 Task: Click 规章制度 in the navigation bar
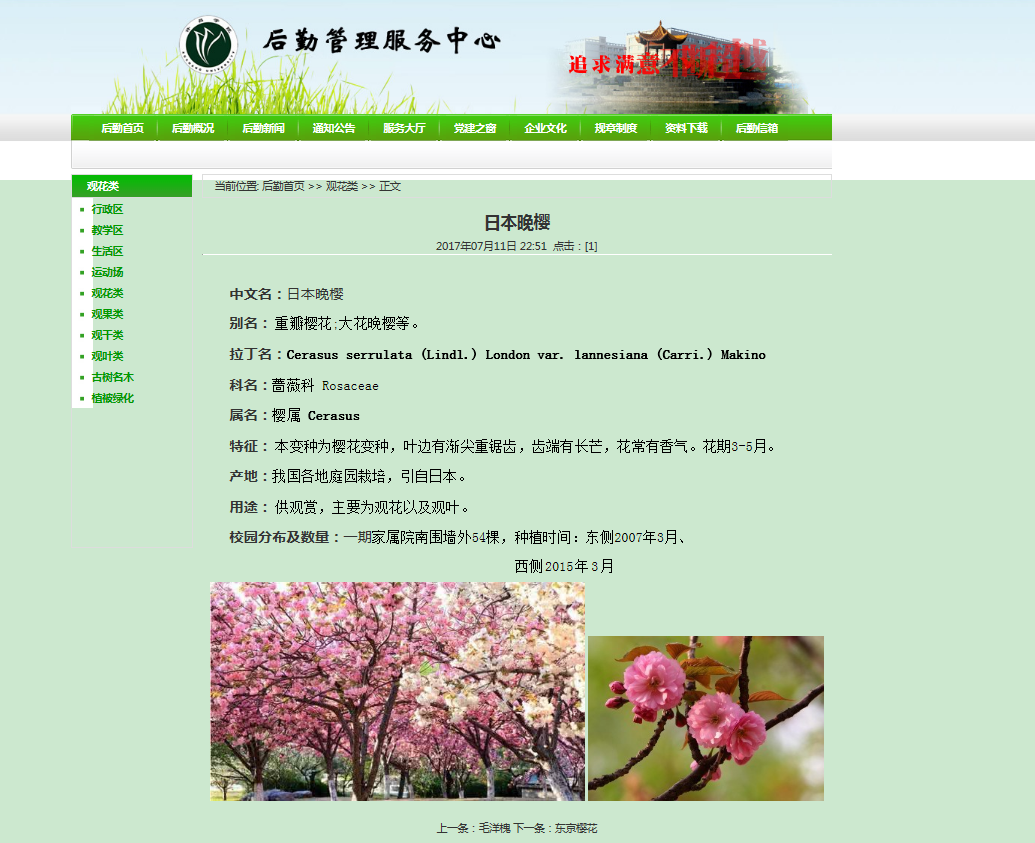click(615, 128)
